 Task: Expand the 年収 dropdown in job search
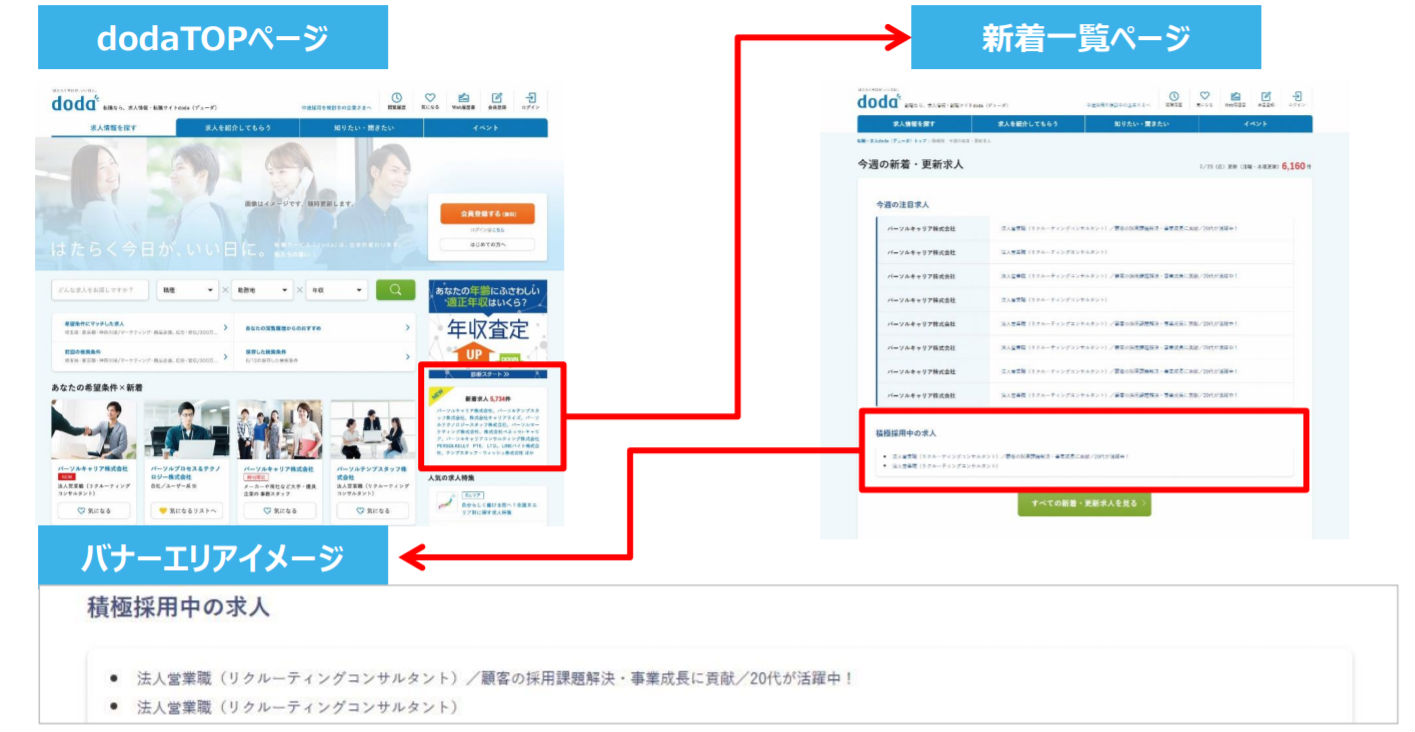[x=338, y=290]
